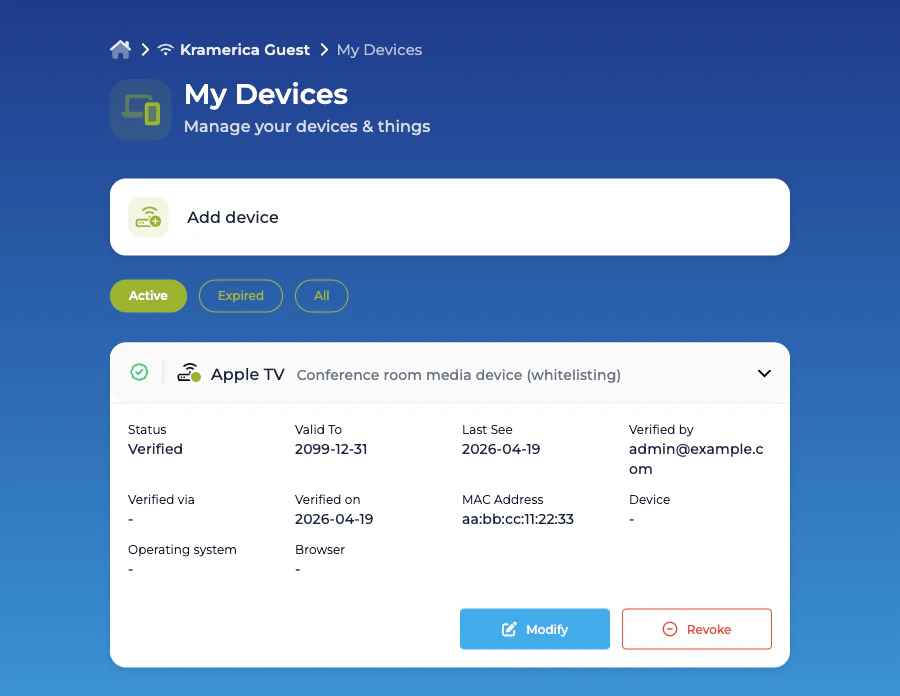900x696 pixels.
Task: Click the green verified checkmark on the device card
Action: [x=139, y=372]
